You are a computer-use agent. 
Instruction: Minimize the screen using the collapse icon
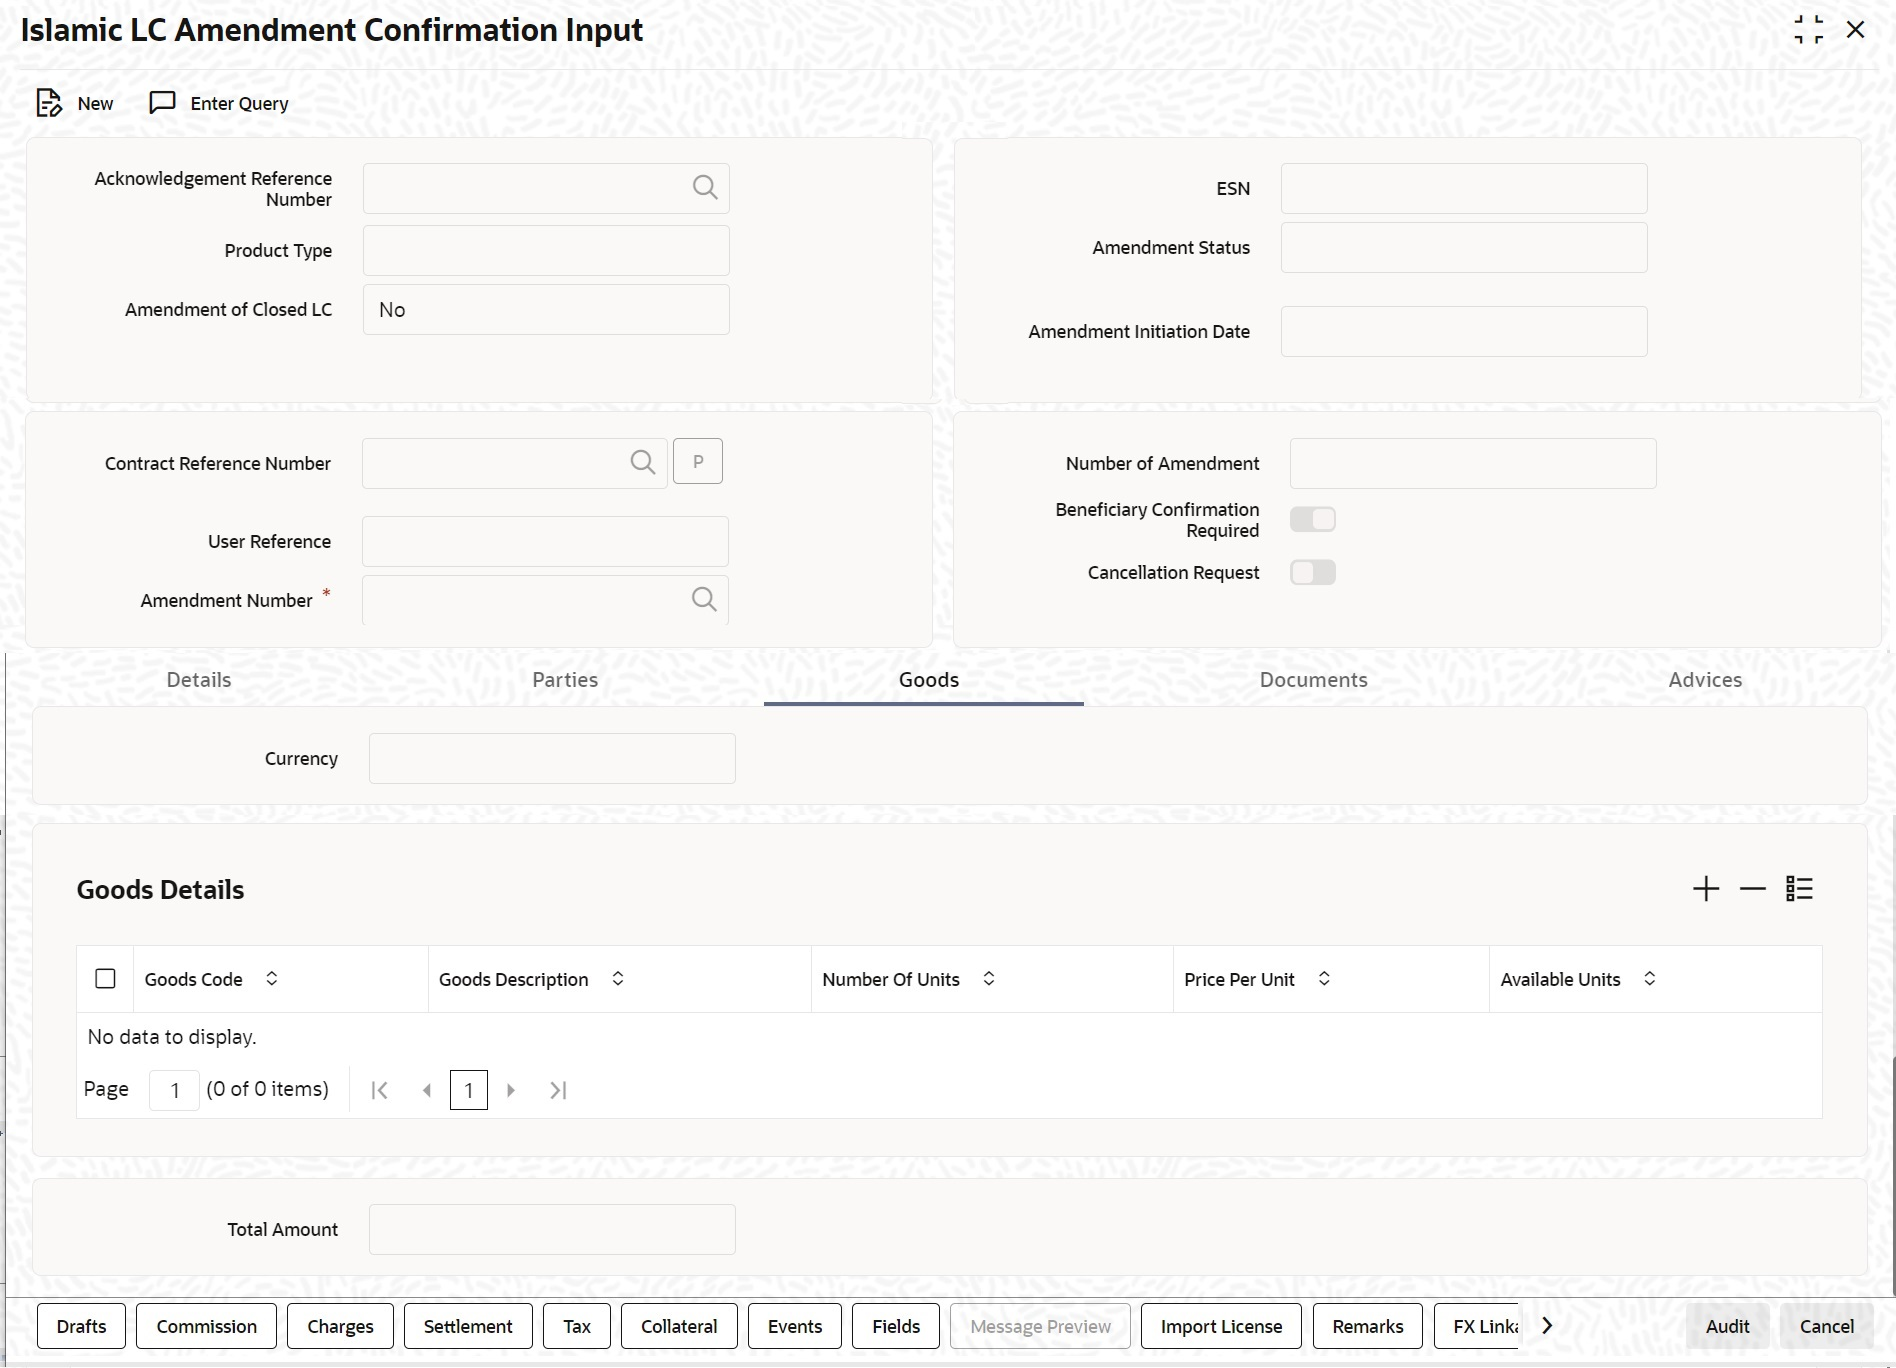click(x=1808, y=30)
